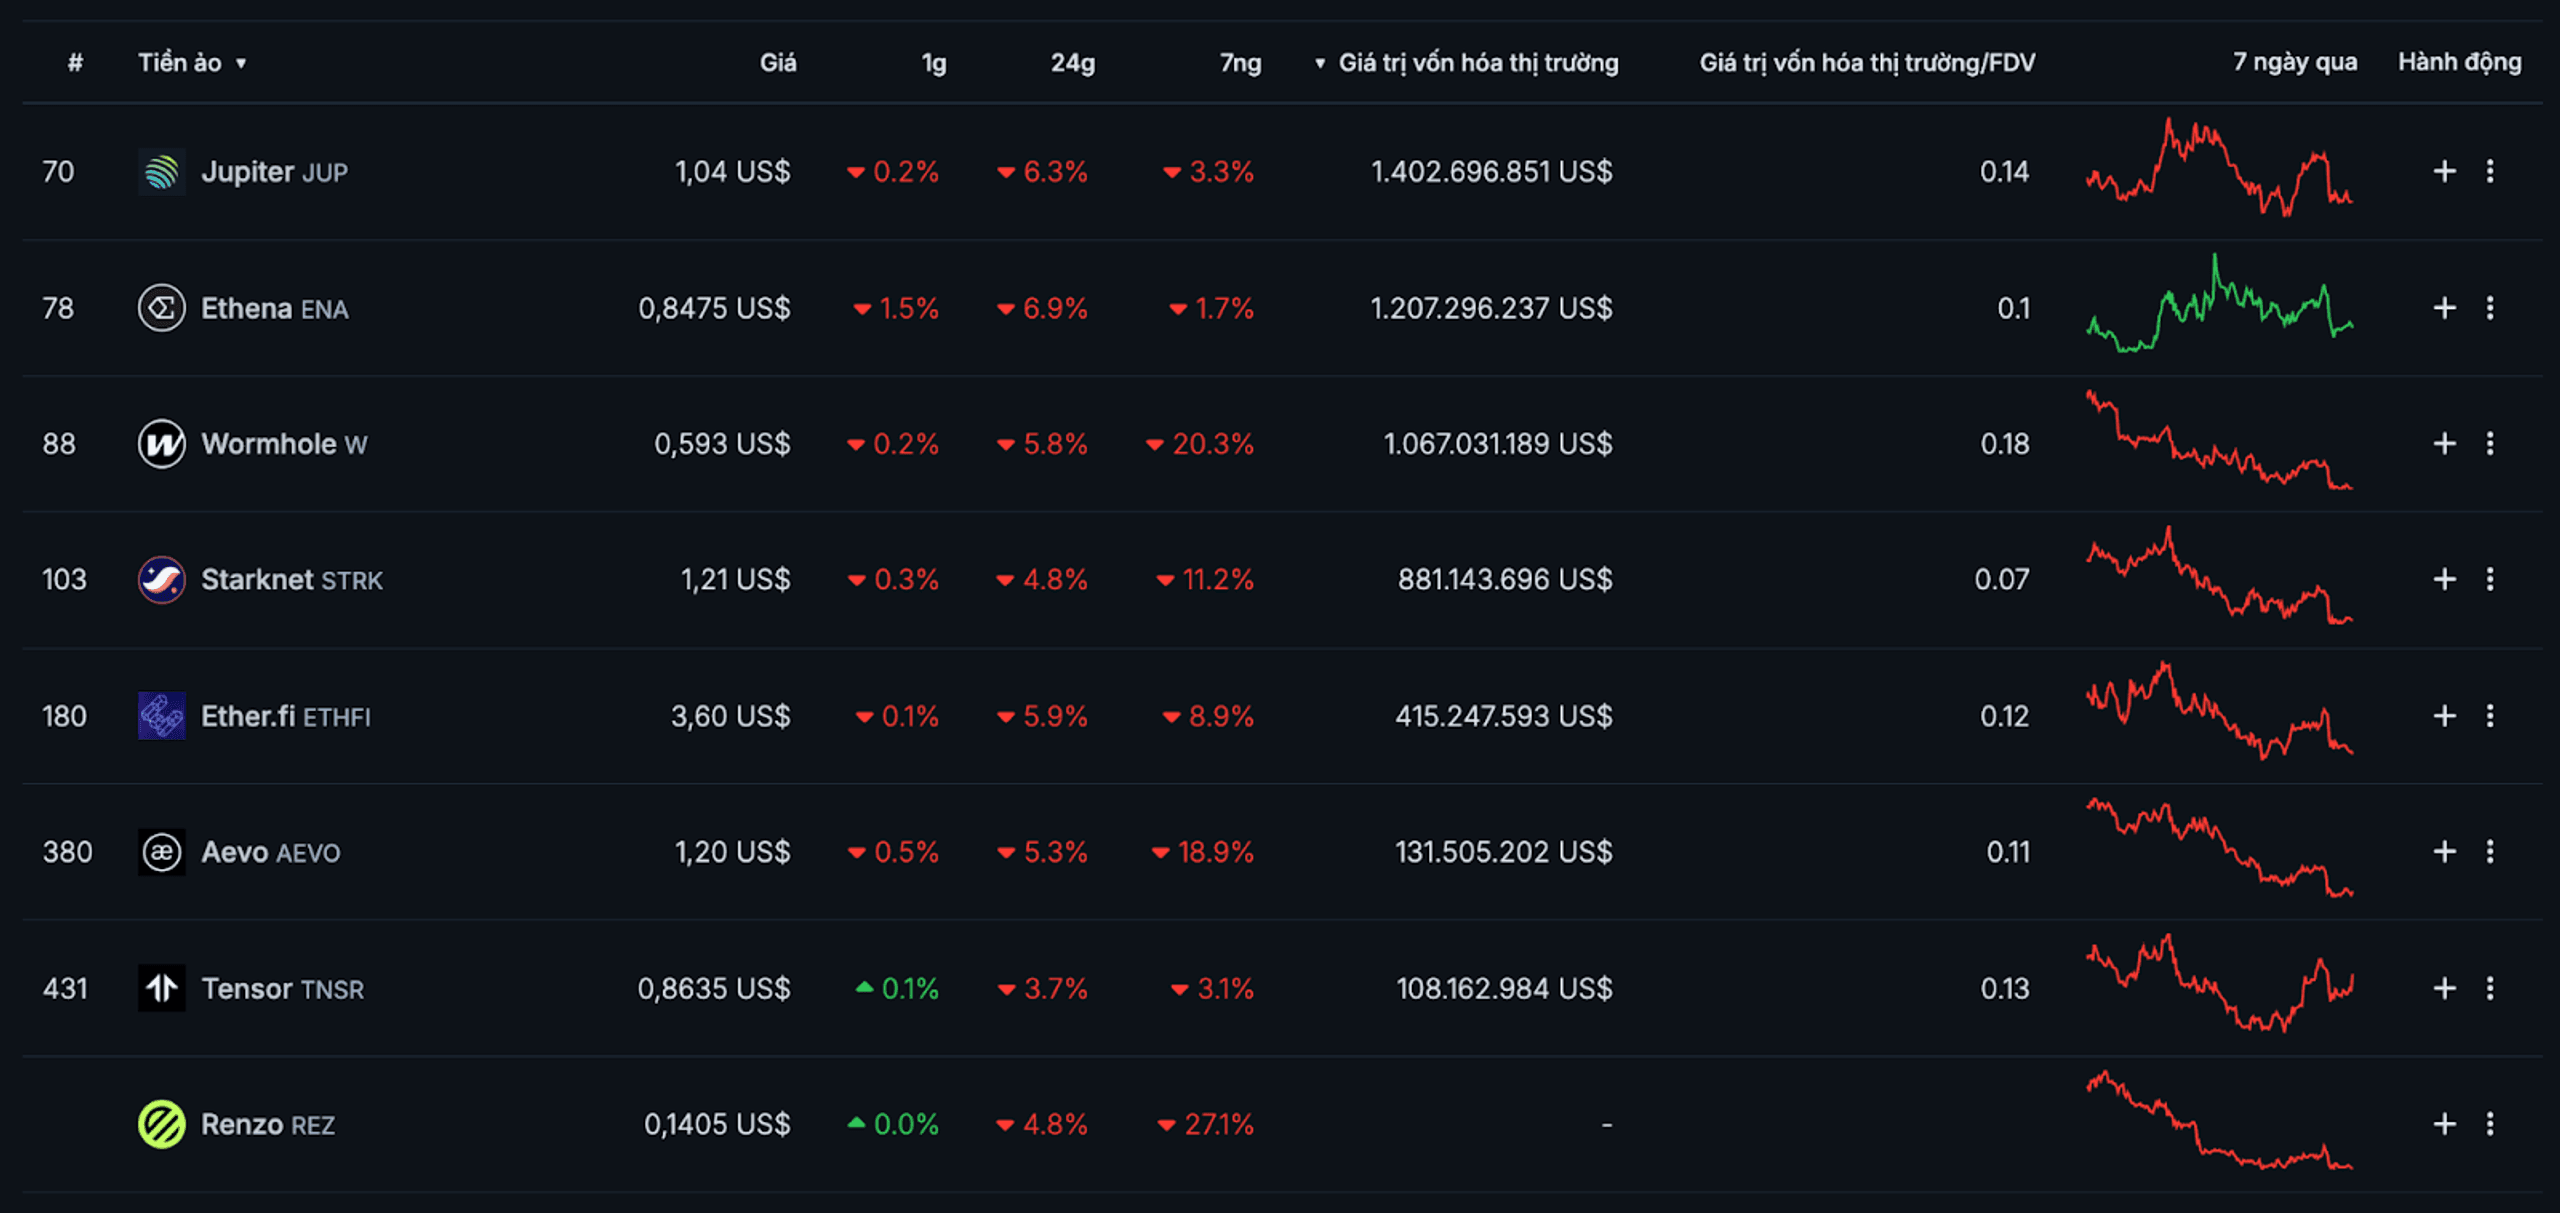This screenshot has height=1213, width=2560.
Task: View Renzo's 7-day sparkline chart
Action: point(2220,1120)
